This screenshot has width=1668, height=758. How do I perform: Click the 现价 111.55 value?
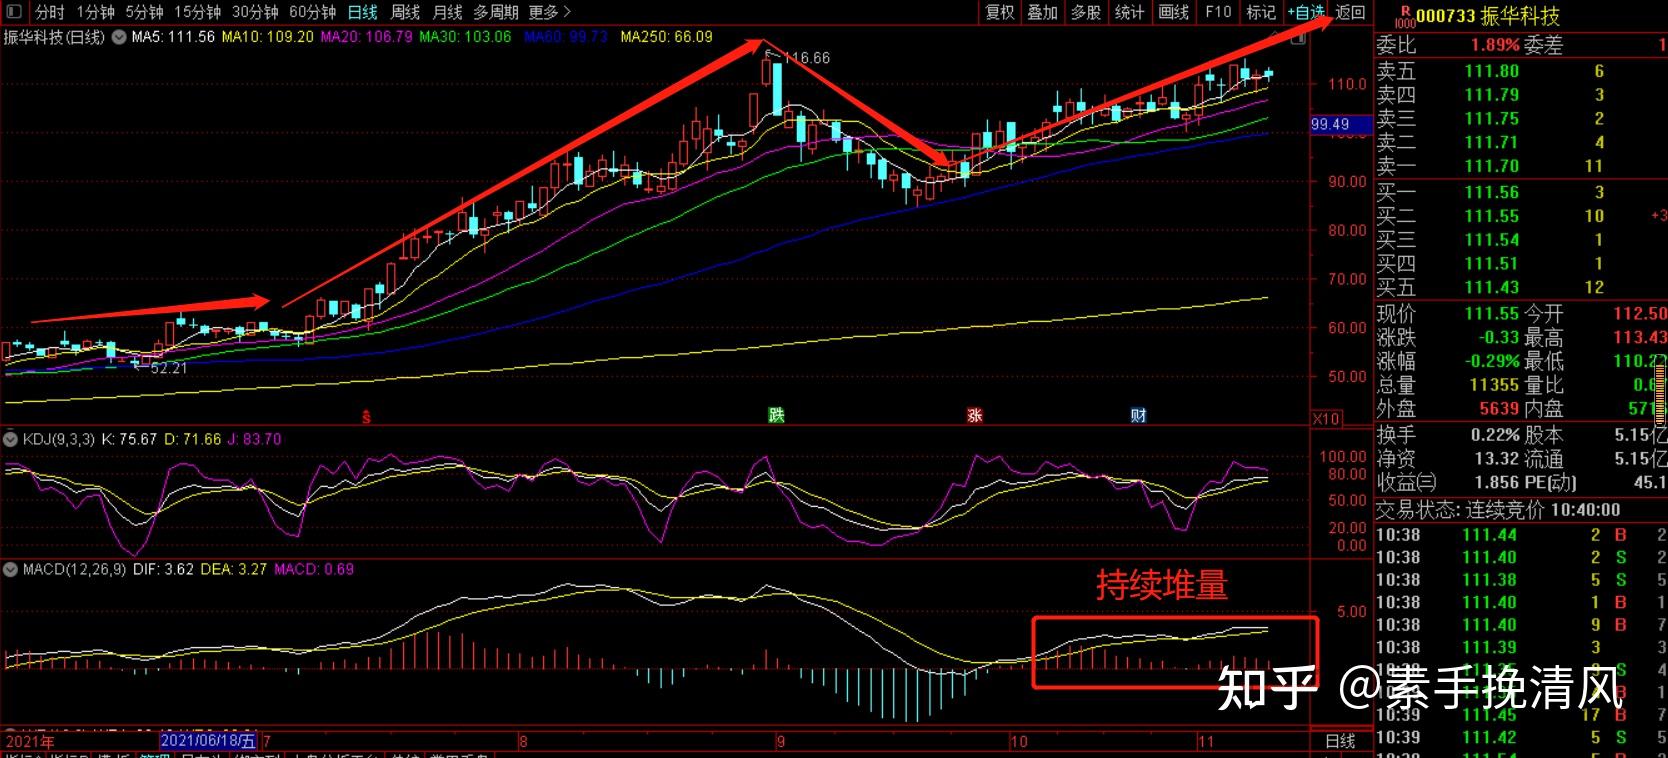1492,314
